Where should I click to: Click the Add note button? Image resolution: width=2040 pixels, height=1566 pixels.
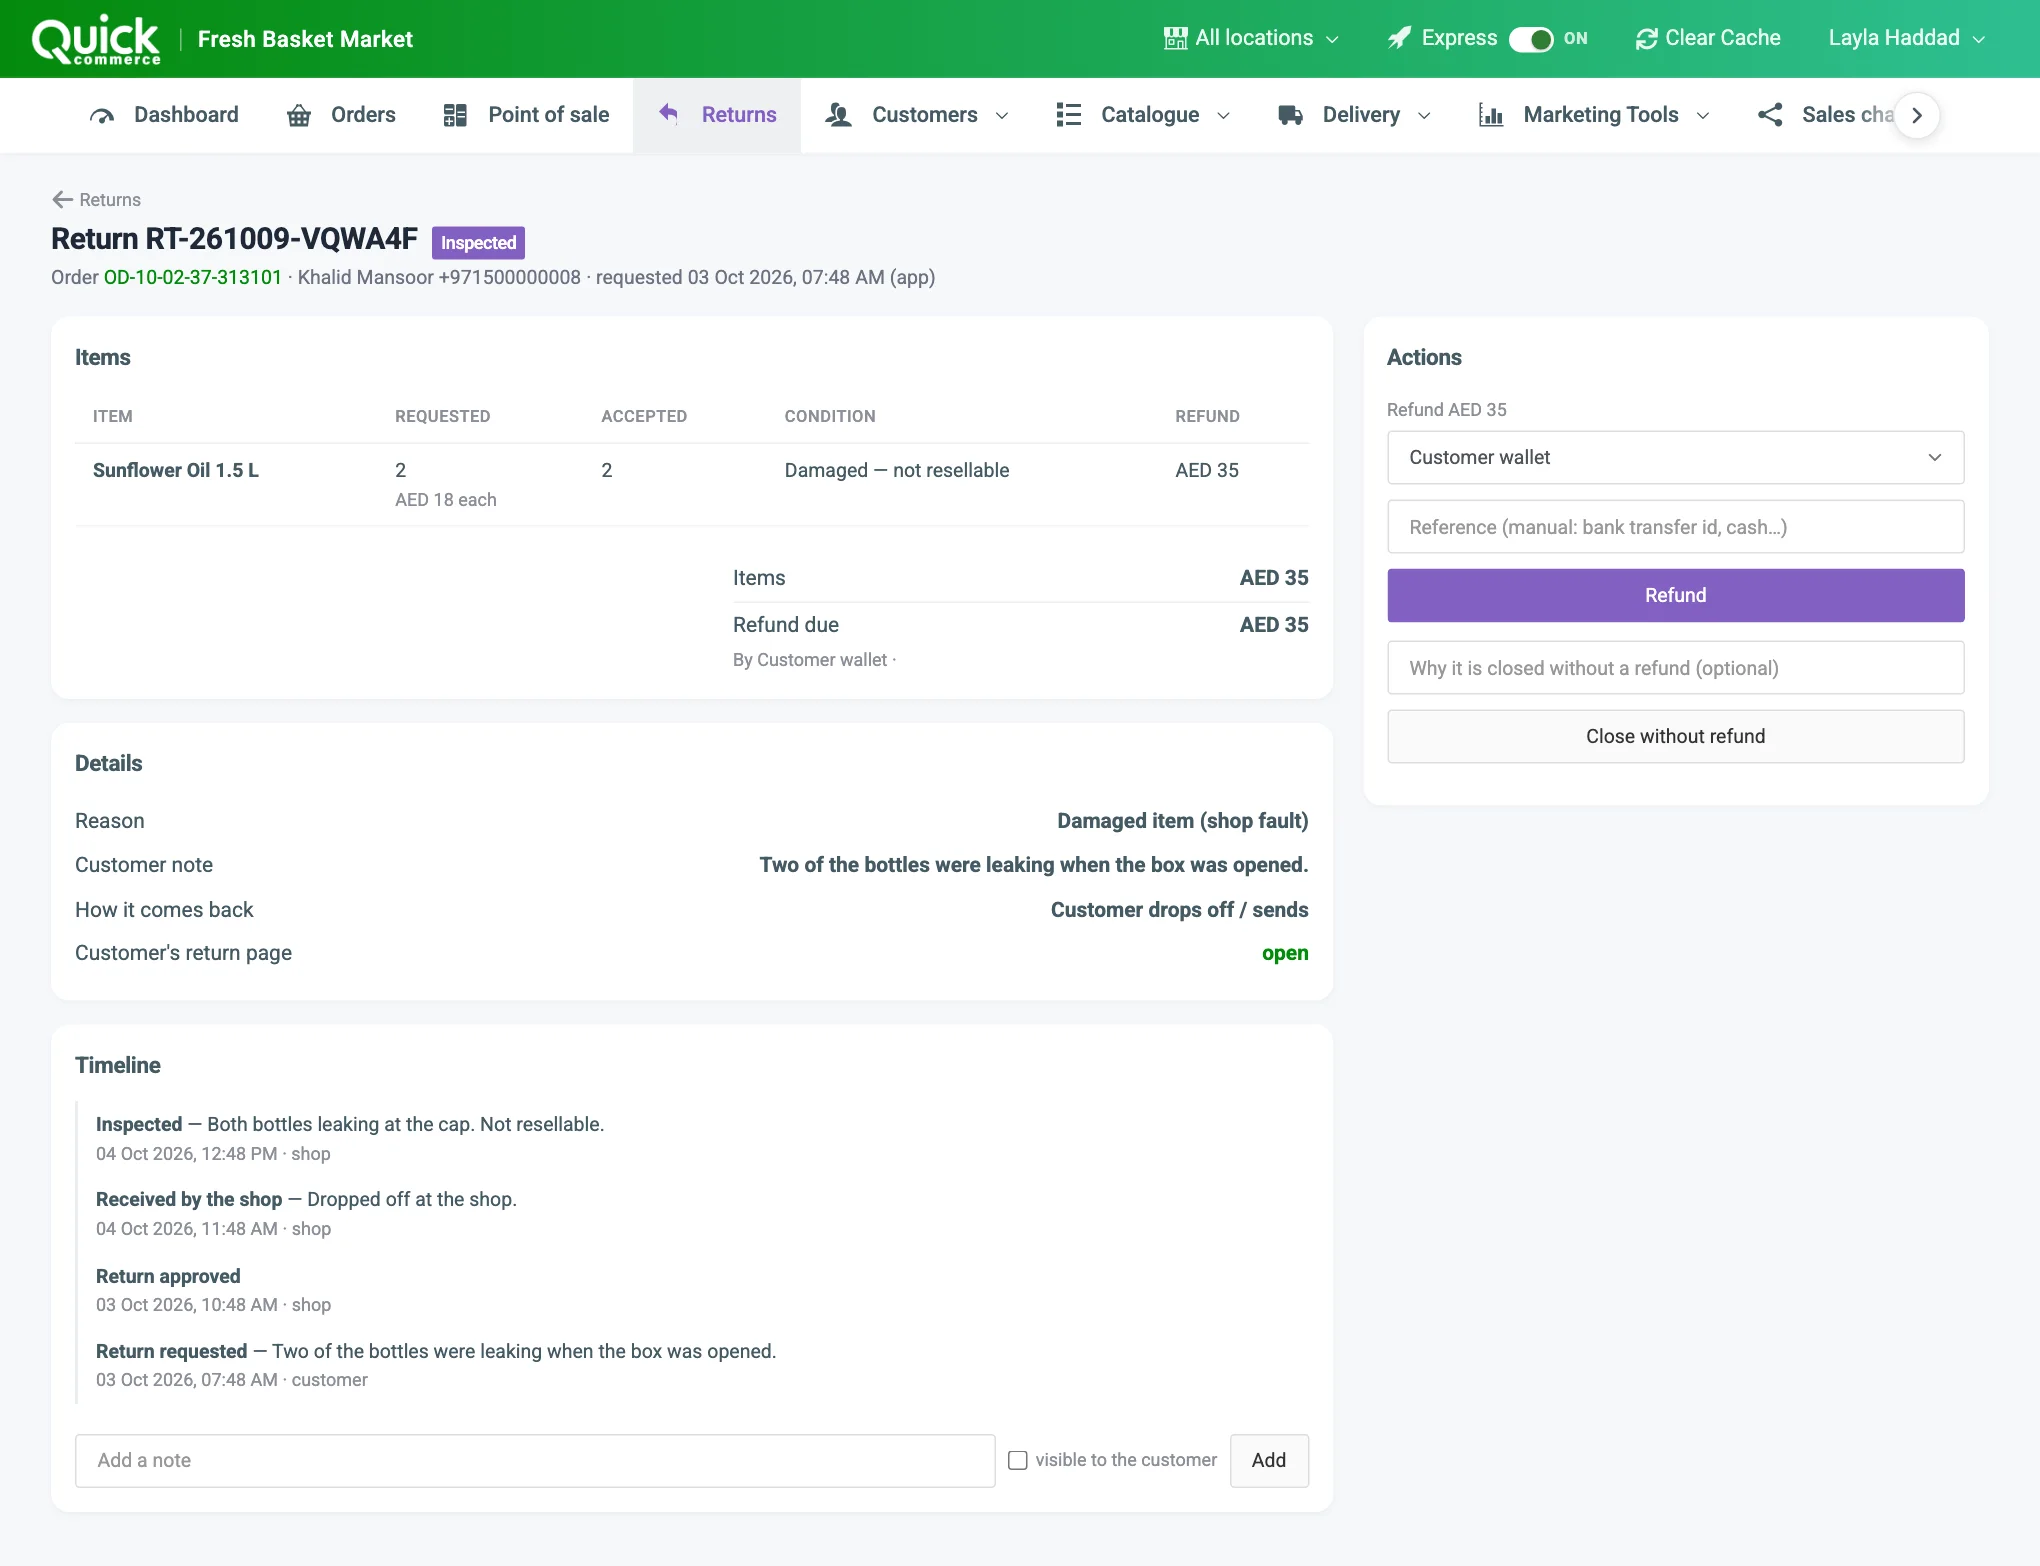click(1268, 1460)
